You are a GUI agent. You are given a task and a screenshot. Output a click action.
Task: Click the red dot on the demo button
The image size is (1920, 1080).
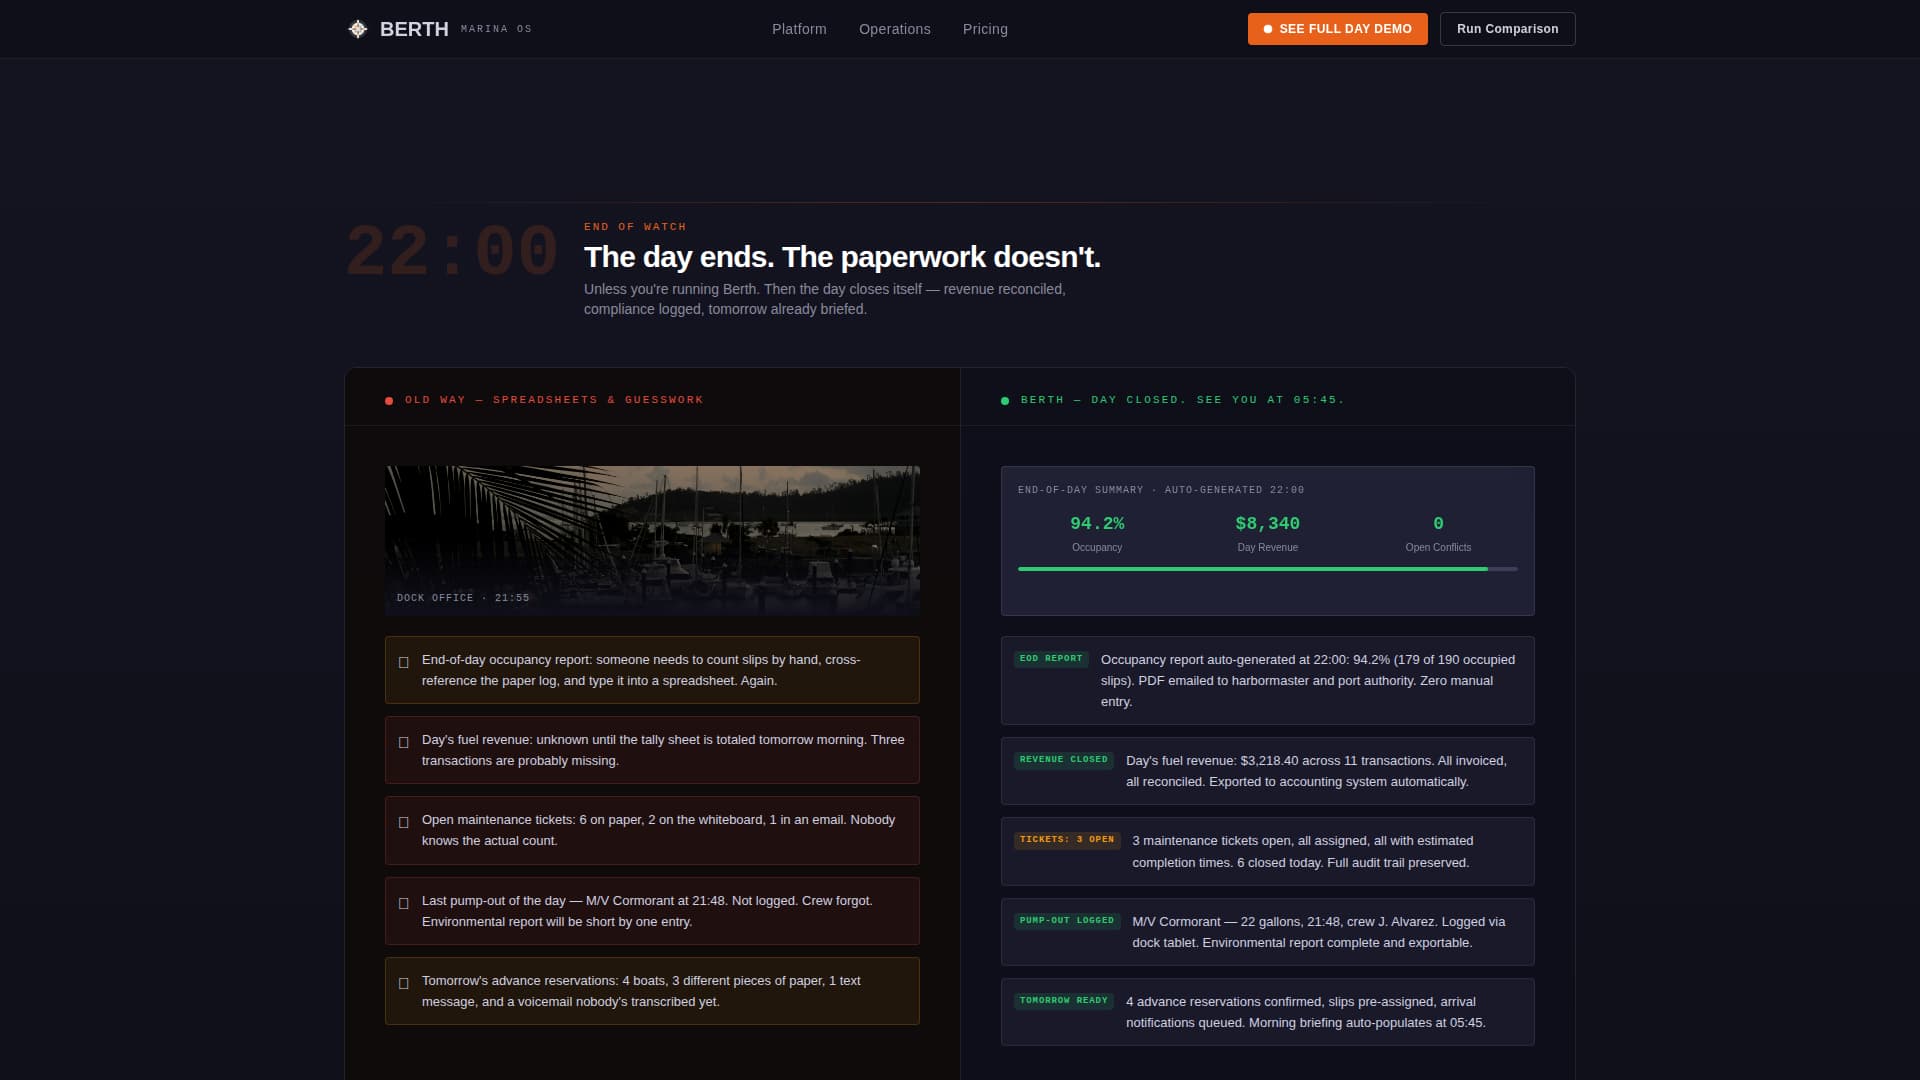click(1267, 29)
